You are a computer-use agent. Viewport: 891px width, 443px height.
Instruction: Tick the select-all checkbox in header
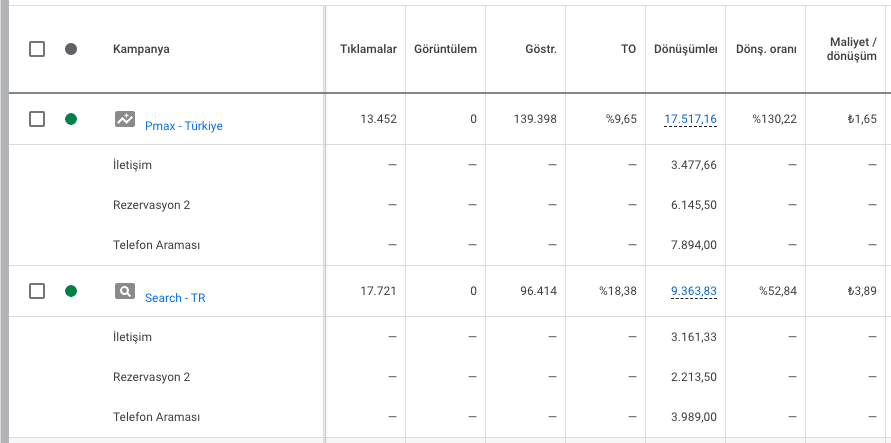[x=37, y=49]
